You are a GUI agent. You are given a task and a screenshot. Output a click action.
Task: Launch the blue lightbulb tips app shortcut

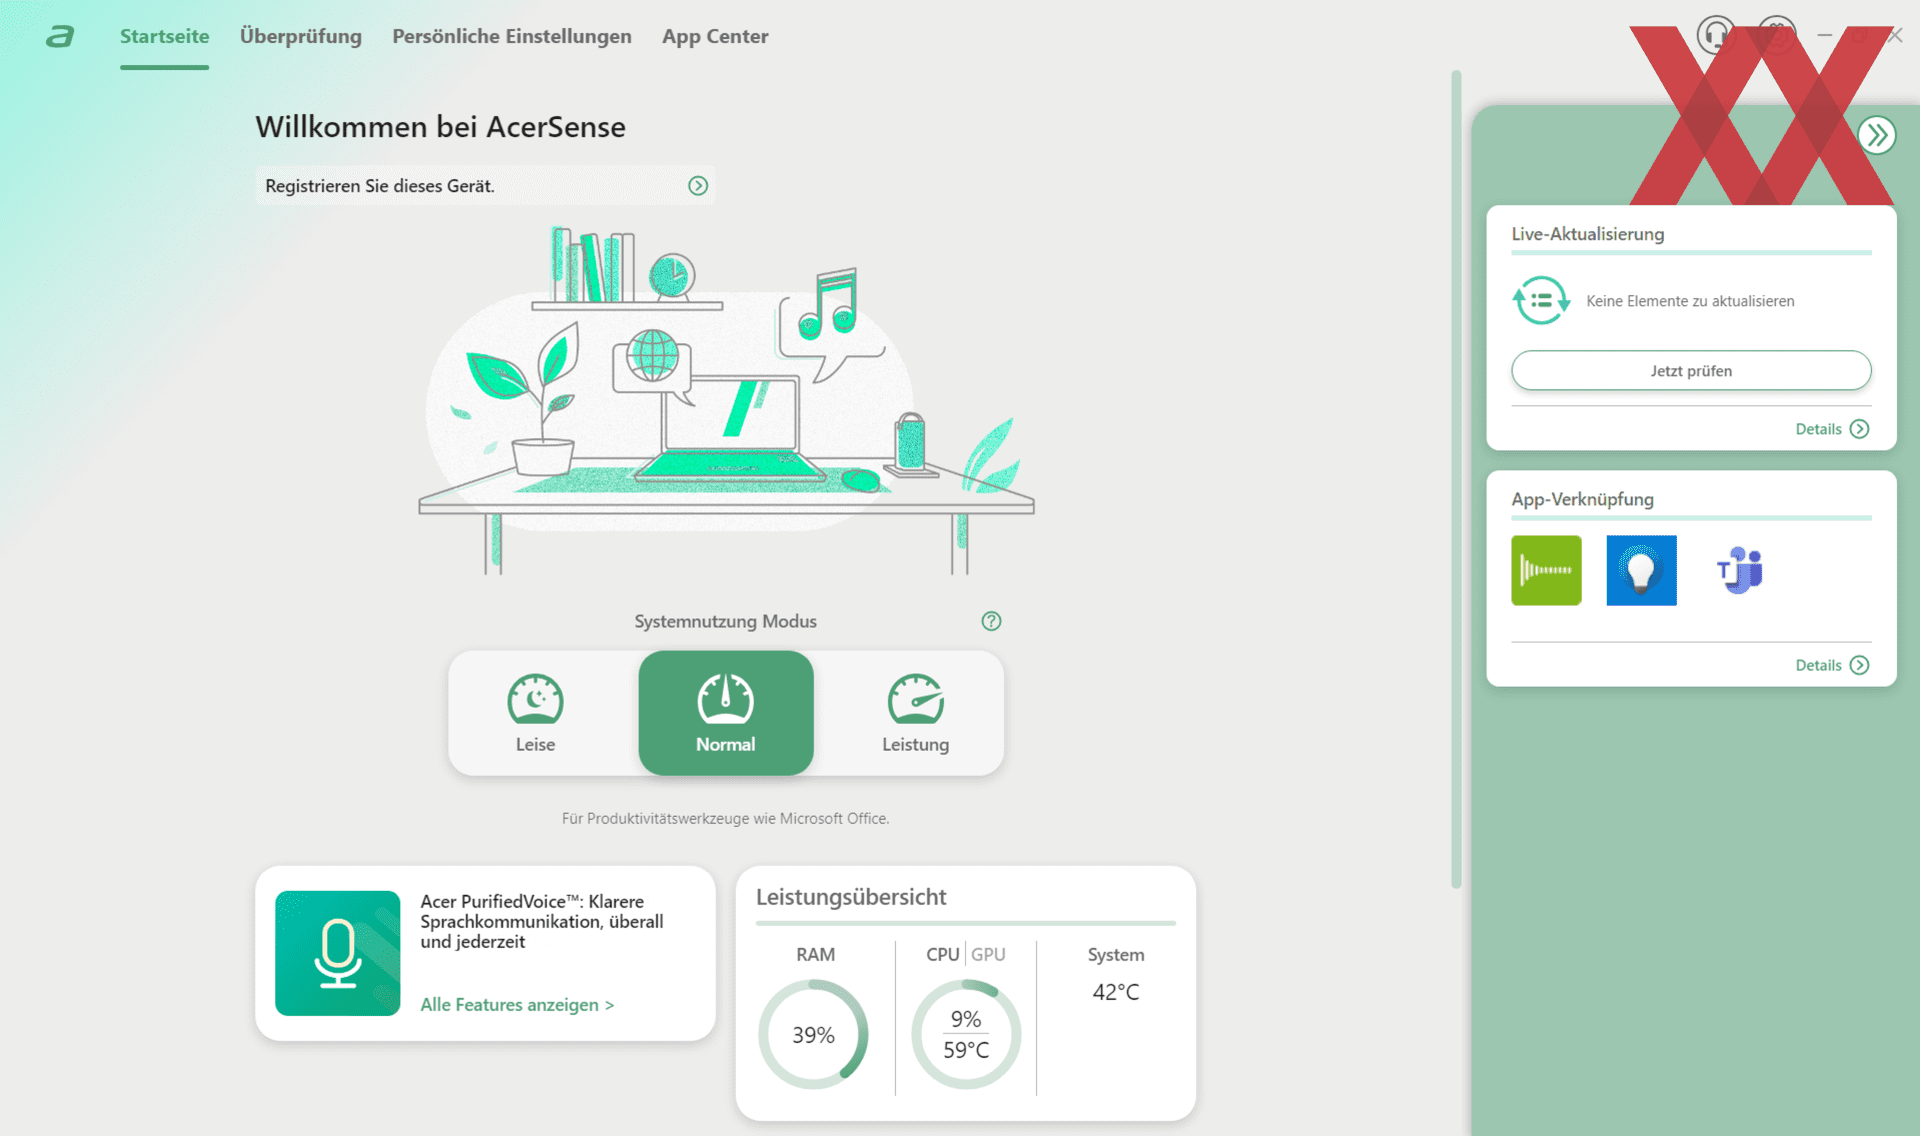(1641, 570)
